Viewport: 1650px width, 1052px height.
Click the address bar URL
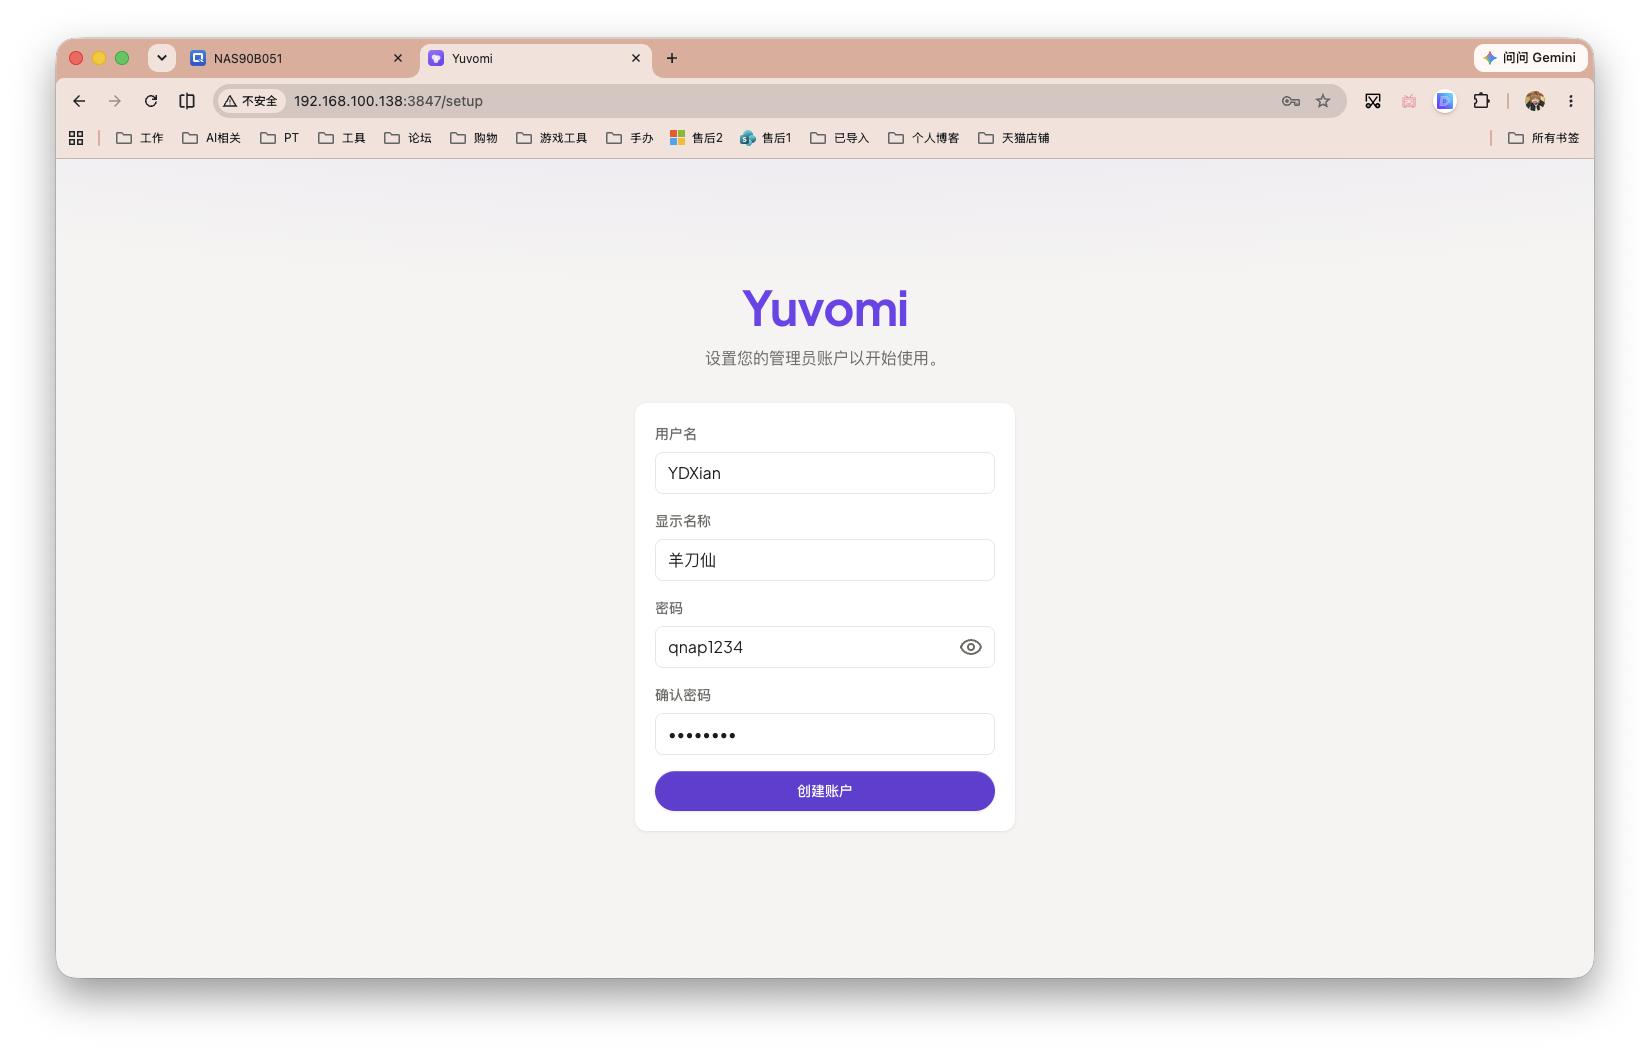[388, 101]
